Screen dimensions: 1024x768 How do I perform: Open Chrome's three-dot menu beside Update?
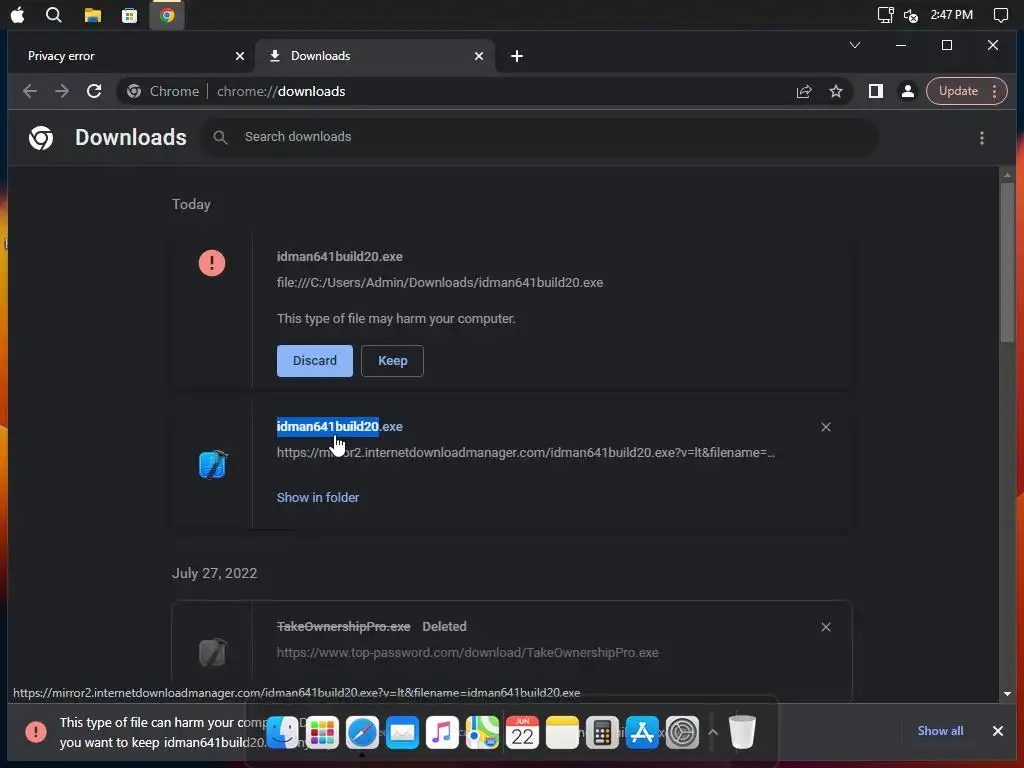pos(995,91)
